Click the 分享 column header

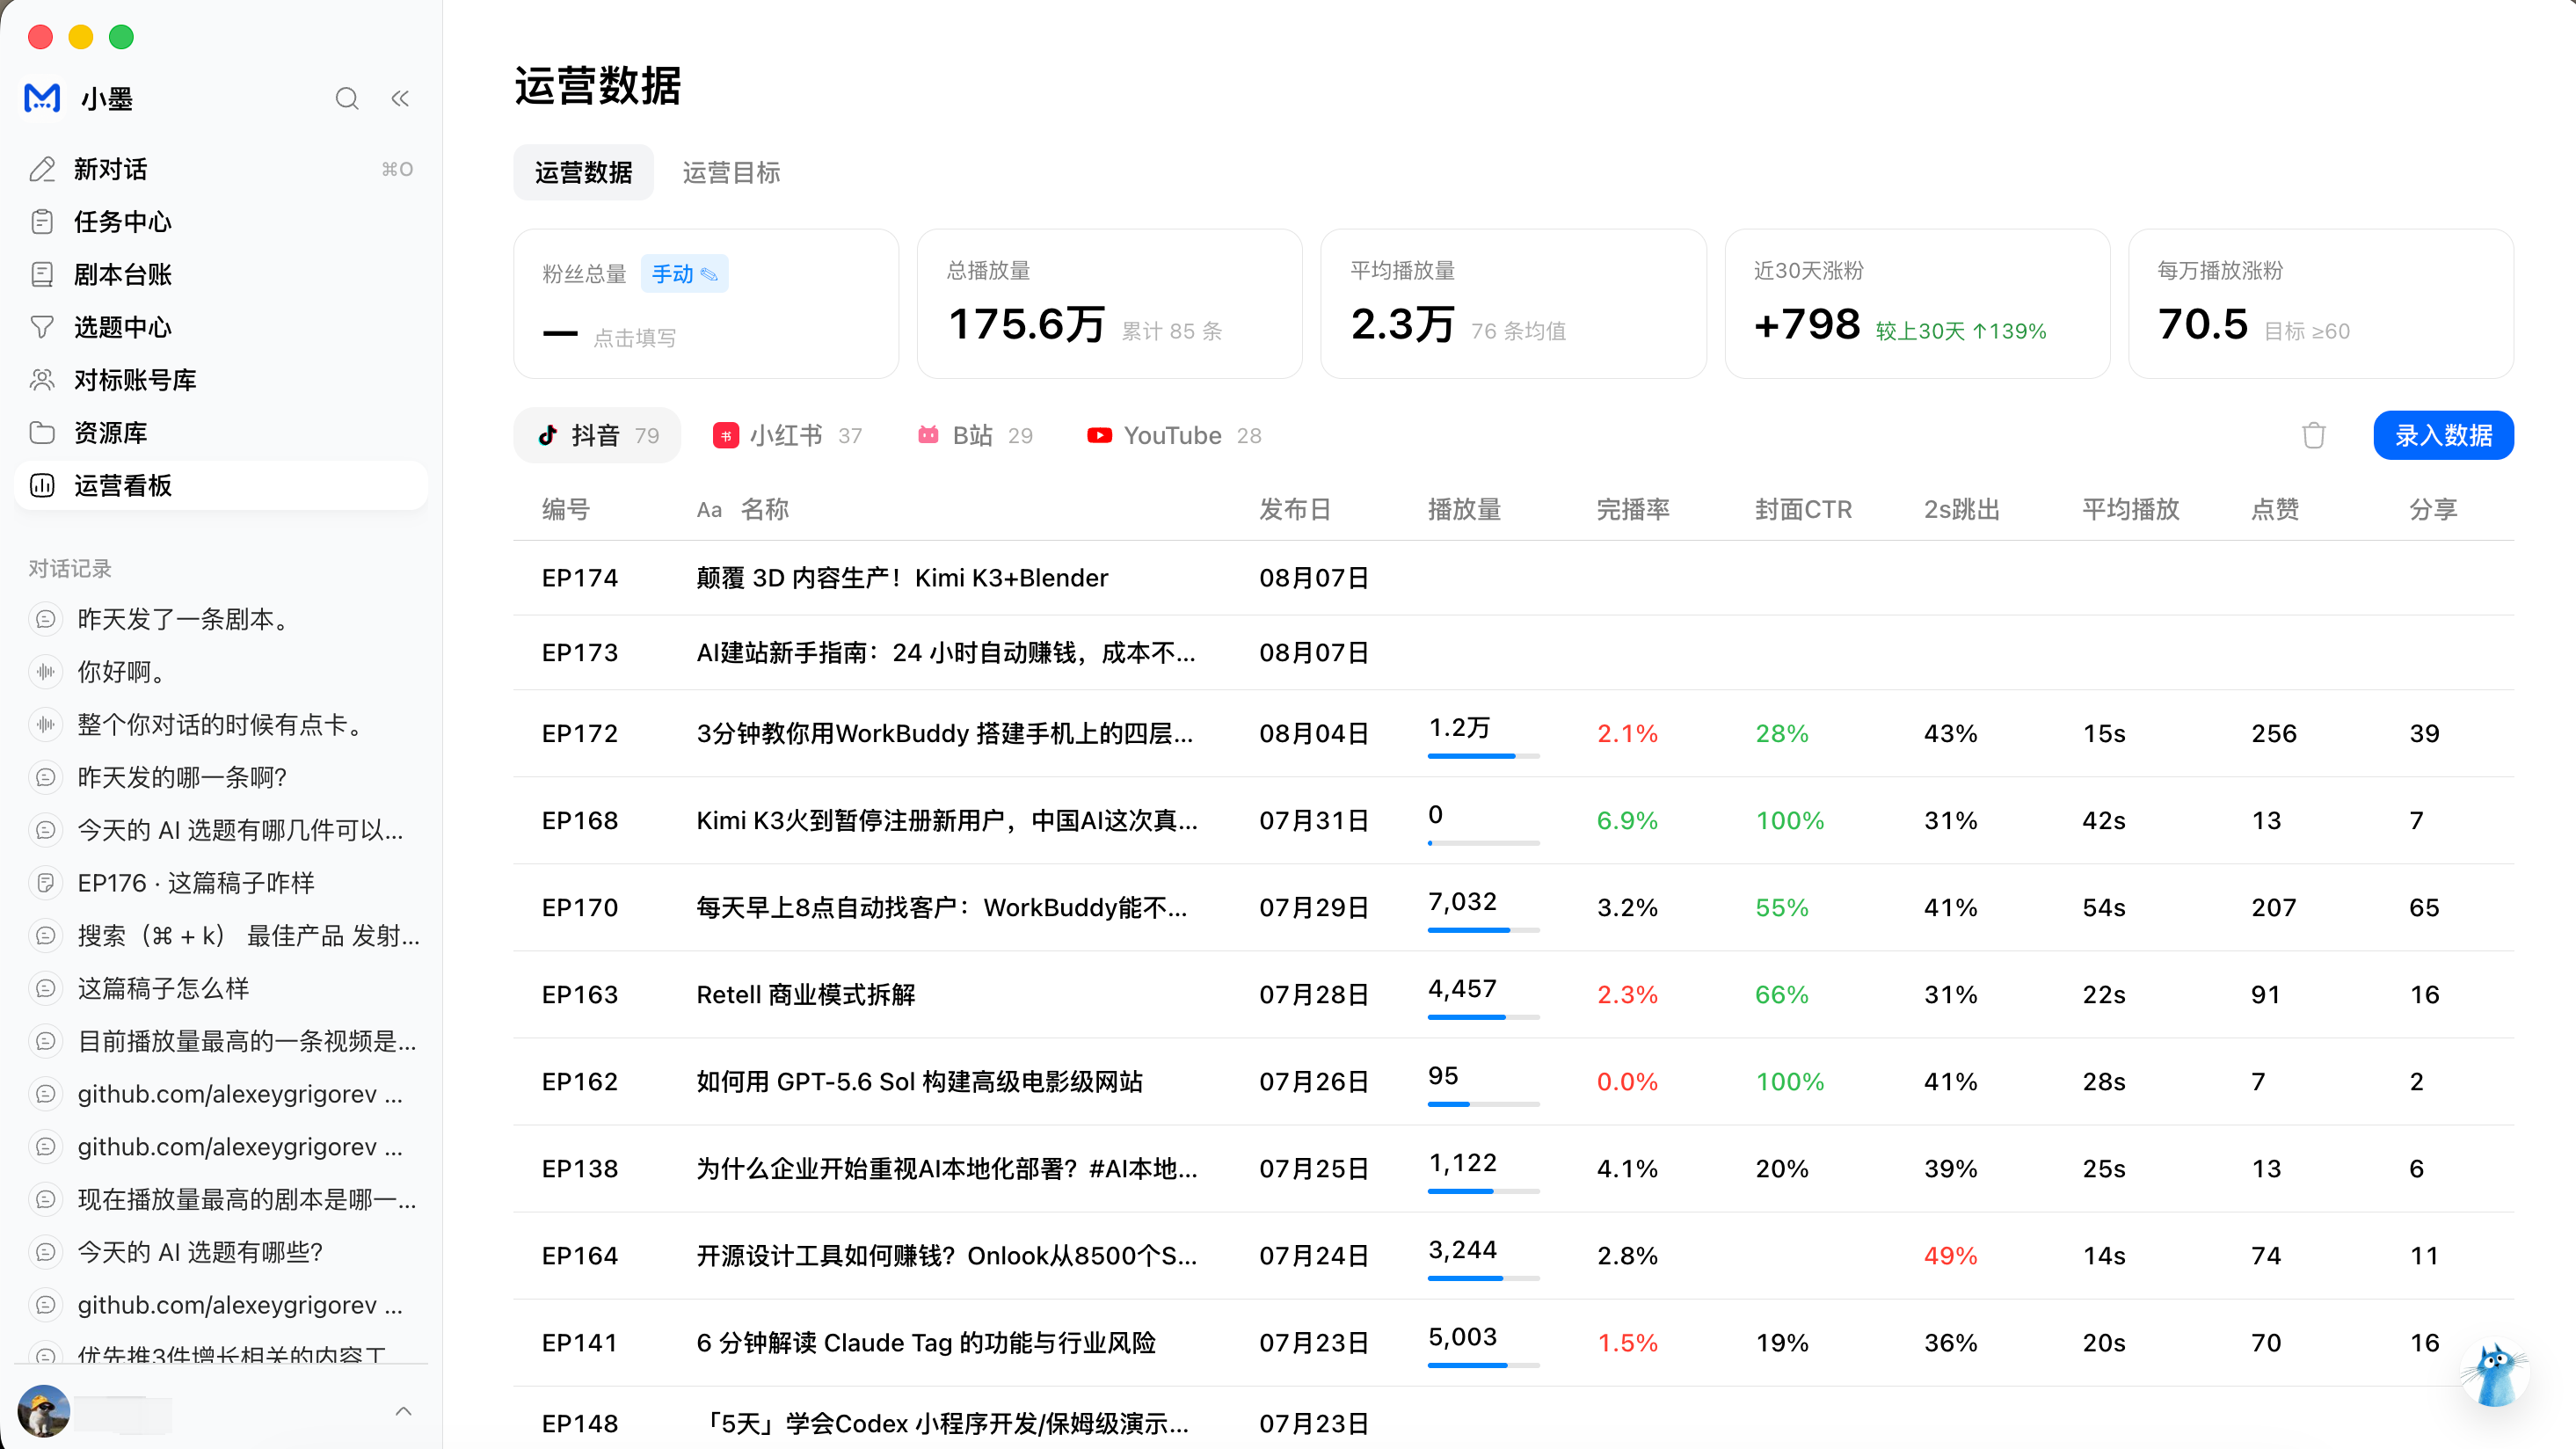coord(2433,509)
